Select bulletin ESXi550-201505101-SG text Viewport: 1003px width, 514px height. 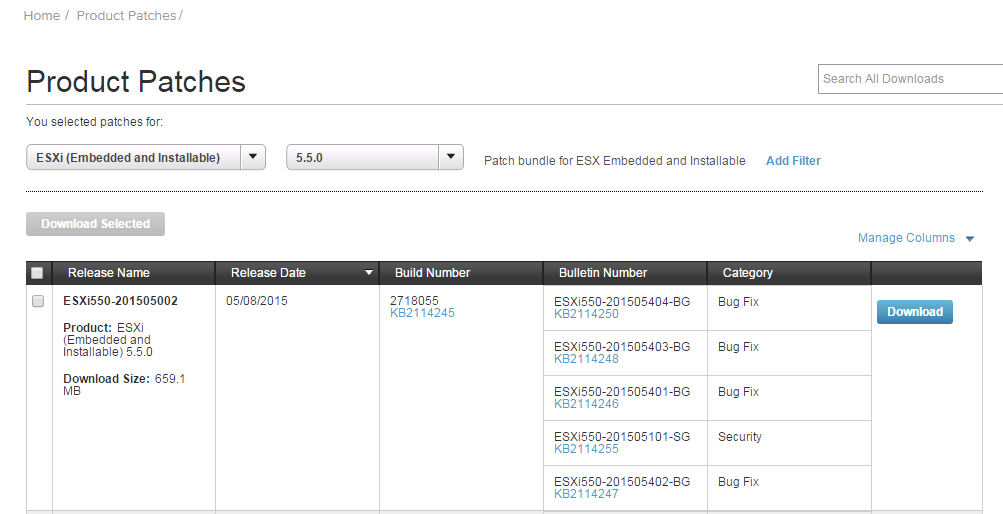[x=622, y=437]
